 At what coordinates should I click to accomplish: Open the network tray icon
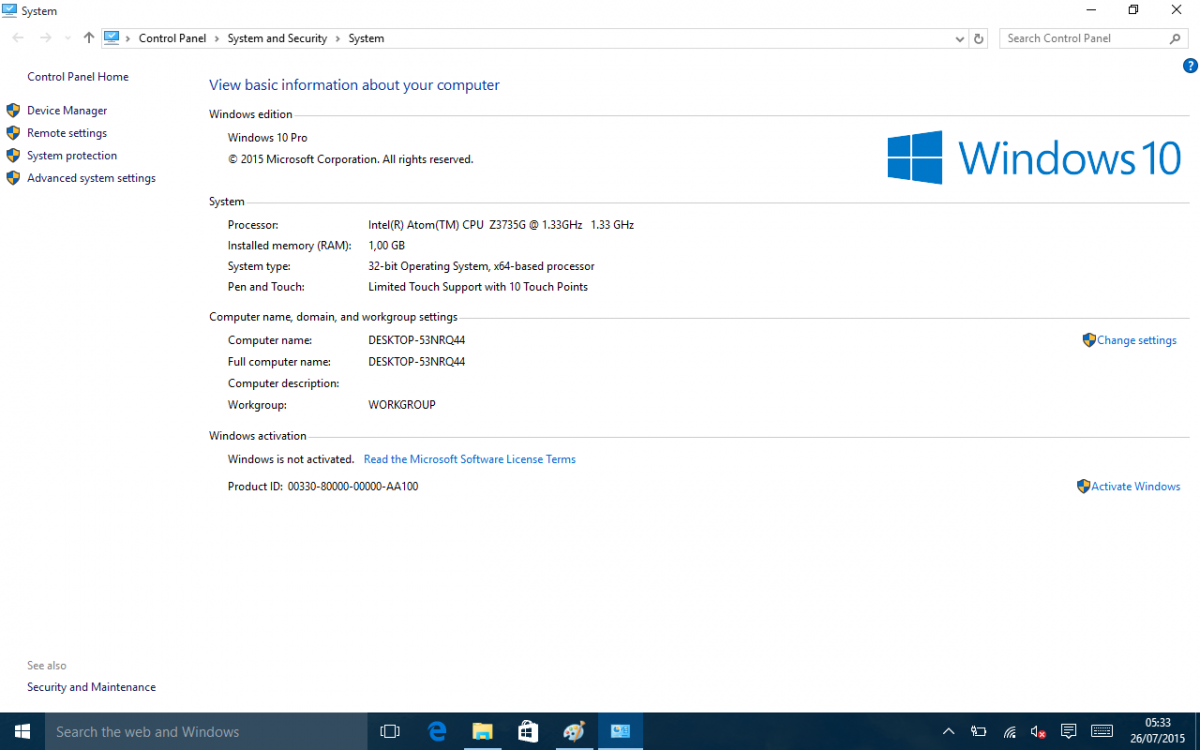[x=1010, y=732]
